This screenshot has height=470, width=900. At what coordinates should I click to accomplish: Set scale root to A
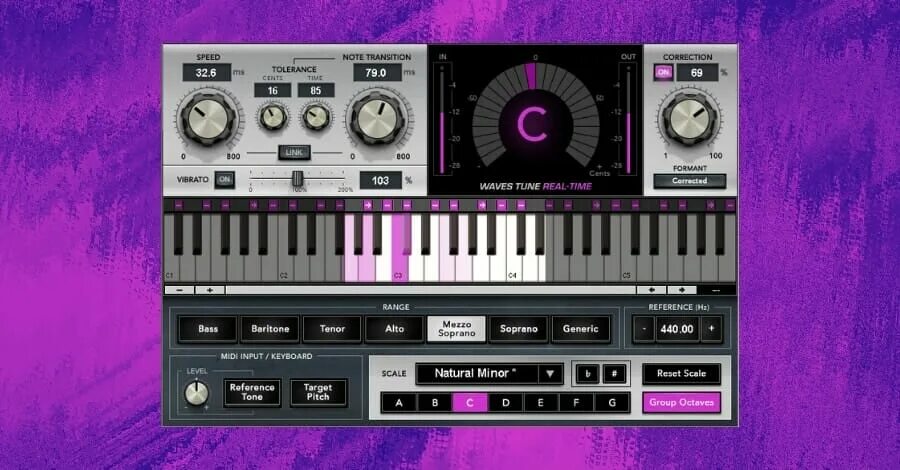399,403
